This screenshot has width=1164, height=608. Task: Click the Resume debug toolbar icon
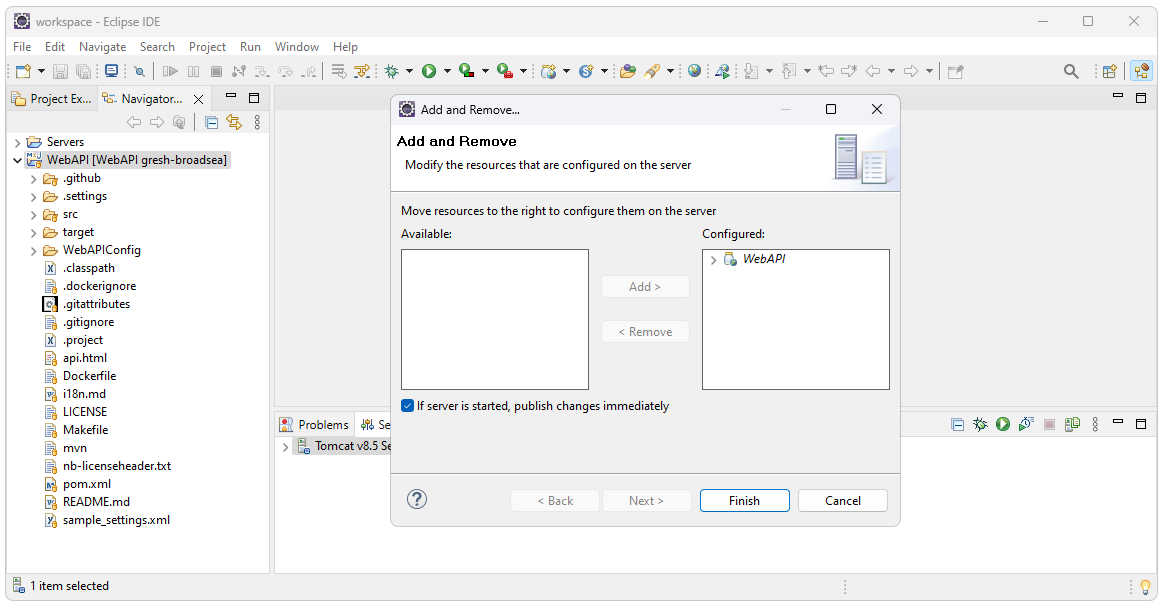point(170,71)
